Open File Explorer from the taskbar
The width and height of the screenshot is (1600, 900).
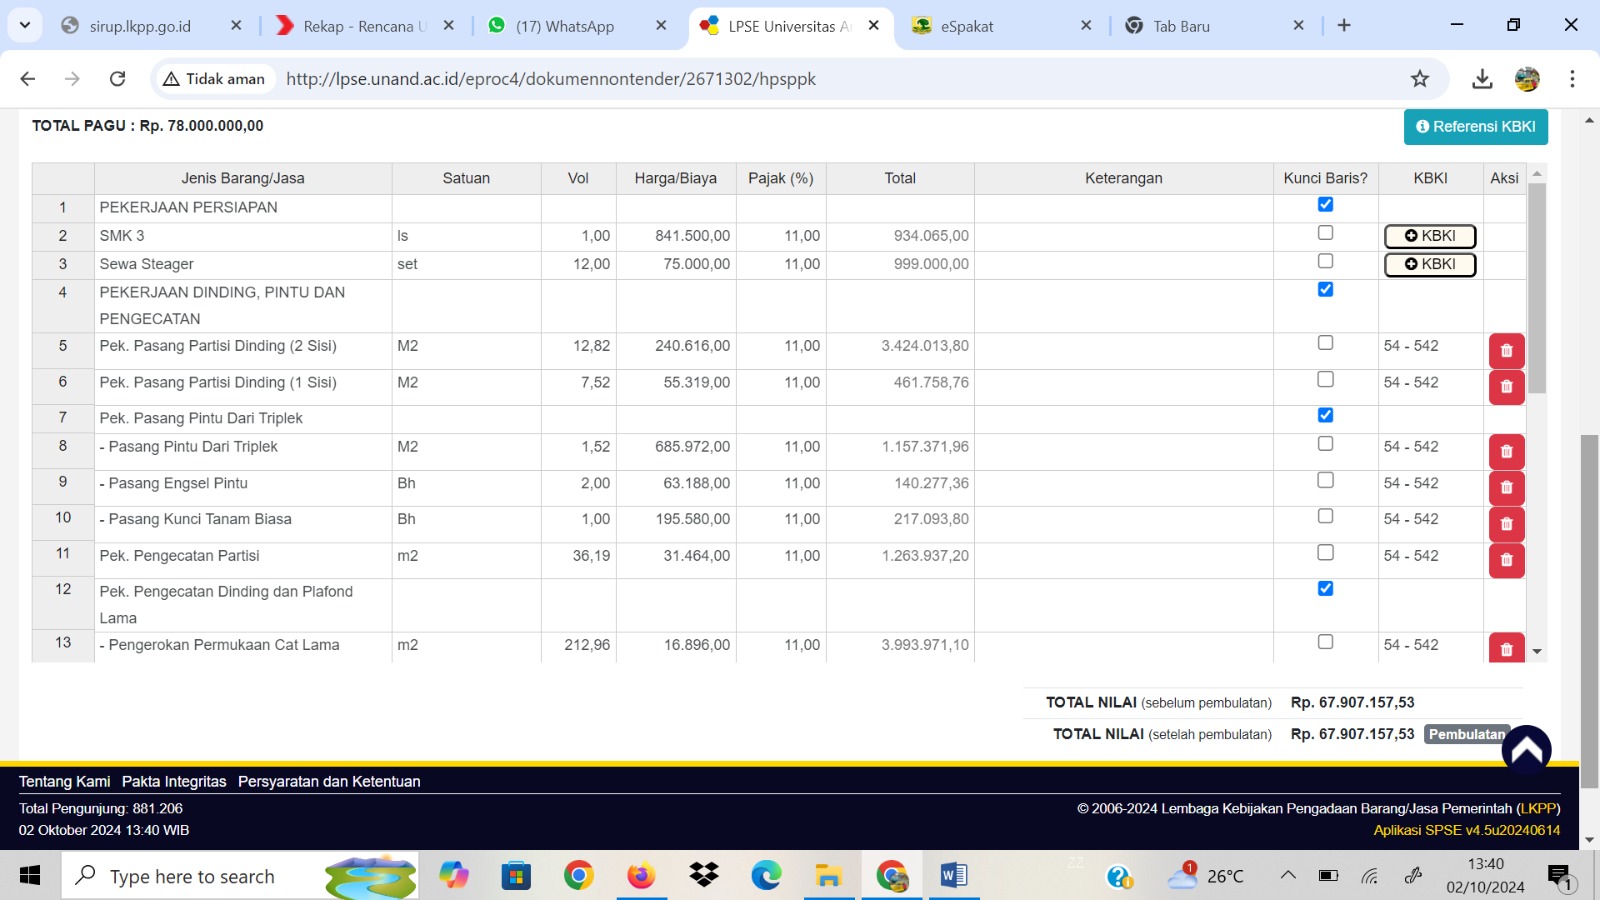828,876
